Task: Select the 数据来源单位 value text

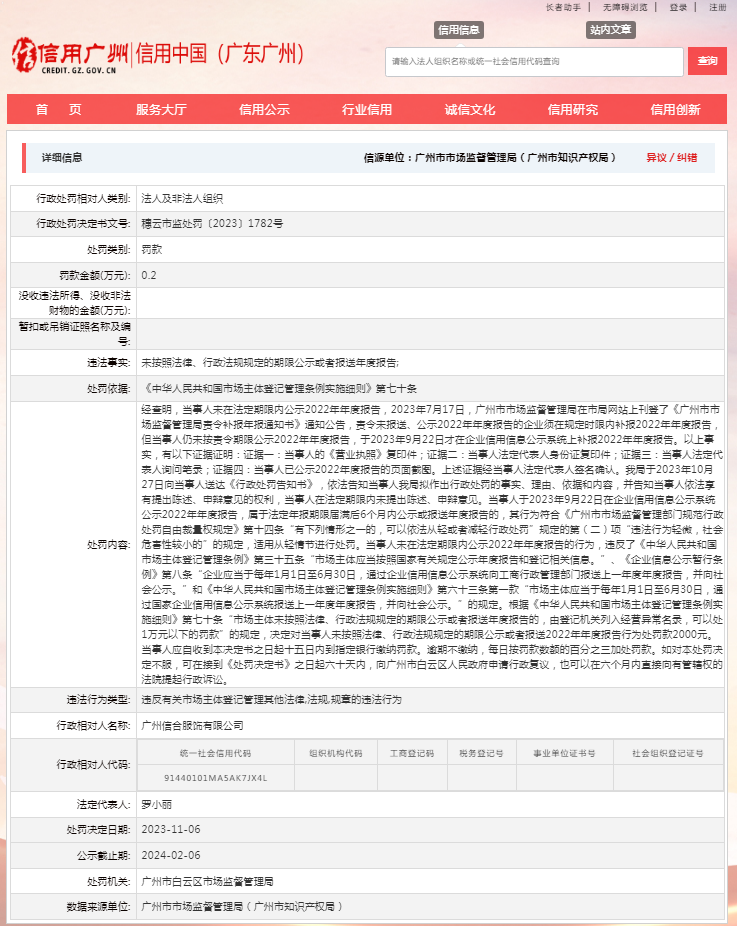Action: pyautogui.click(x=242, y=907)
